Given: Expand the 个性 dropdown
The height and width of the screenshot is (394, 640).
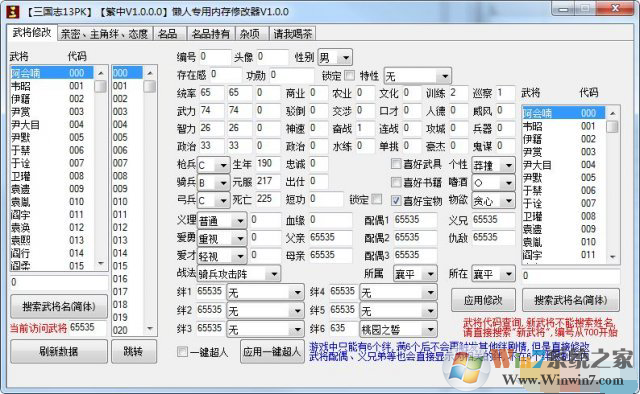Looking at the screenshot, I should click(x=493, y=165).
